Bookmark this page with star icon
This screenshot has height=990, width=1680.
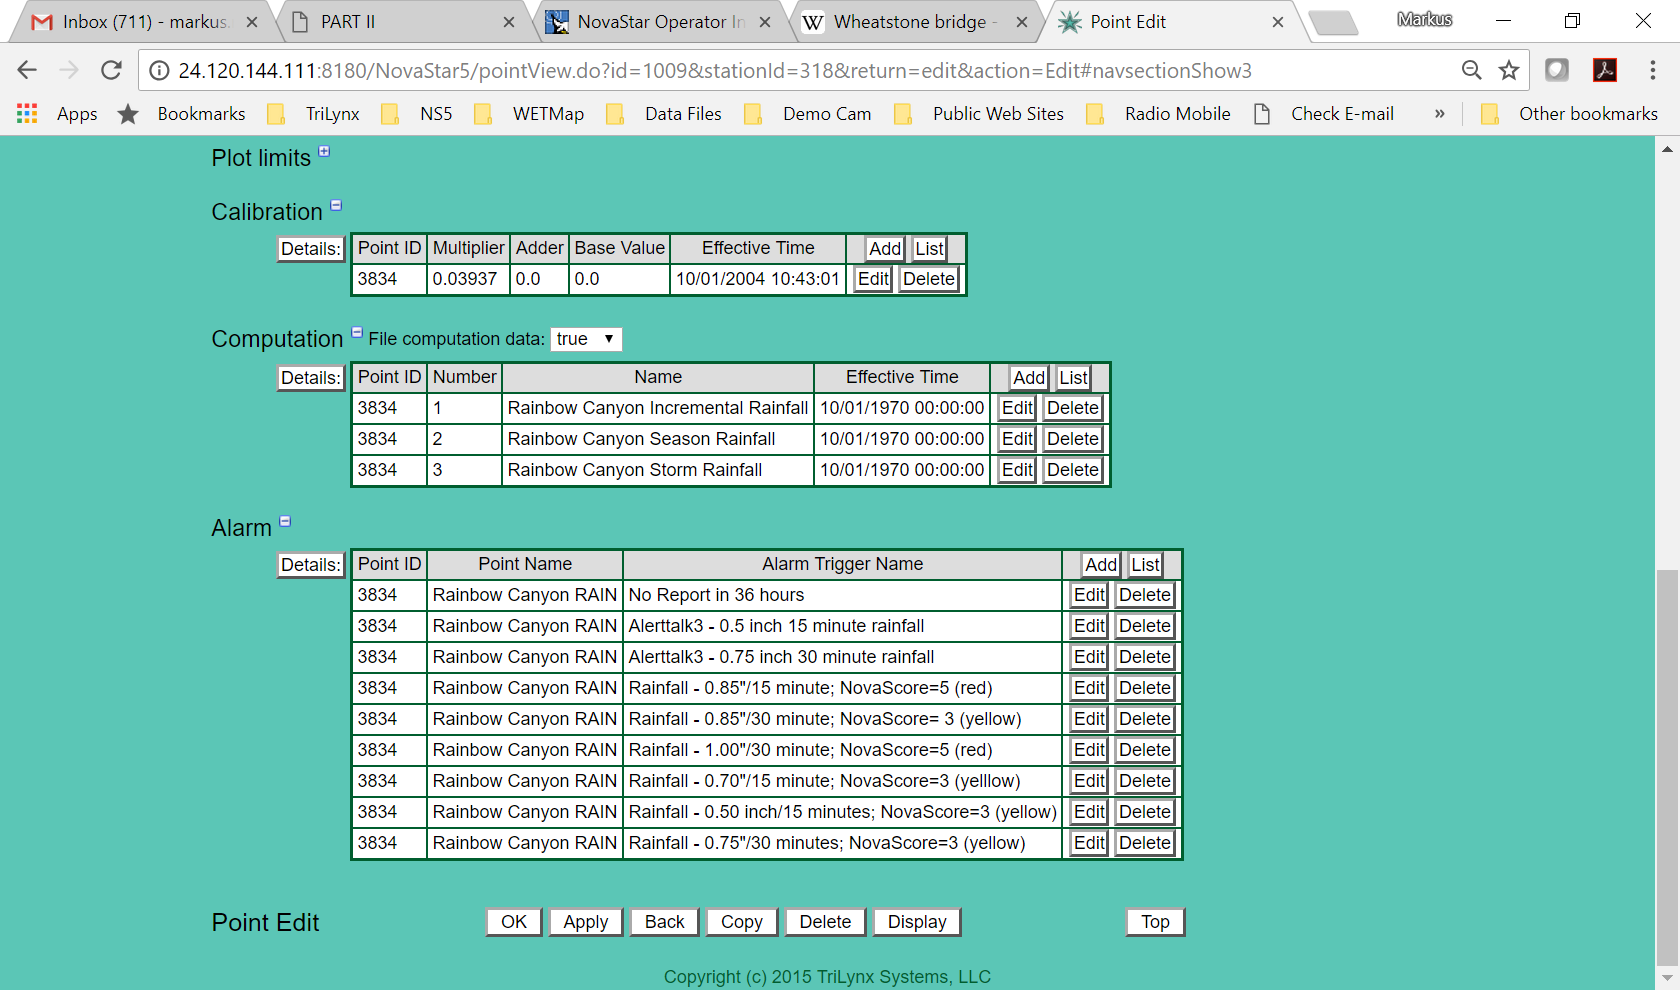[x=1509, y=70]
